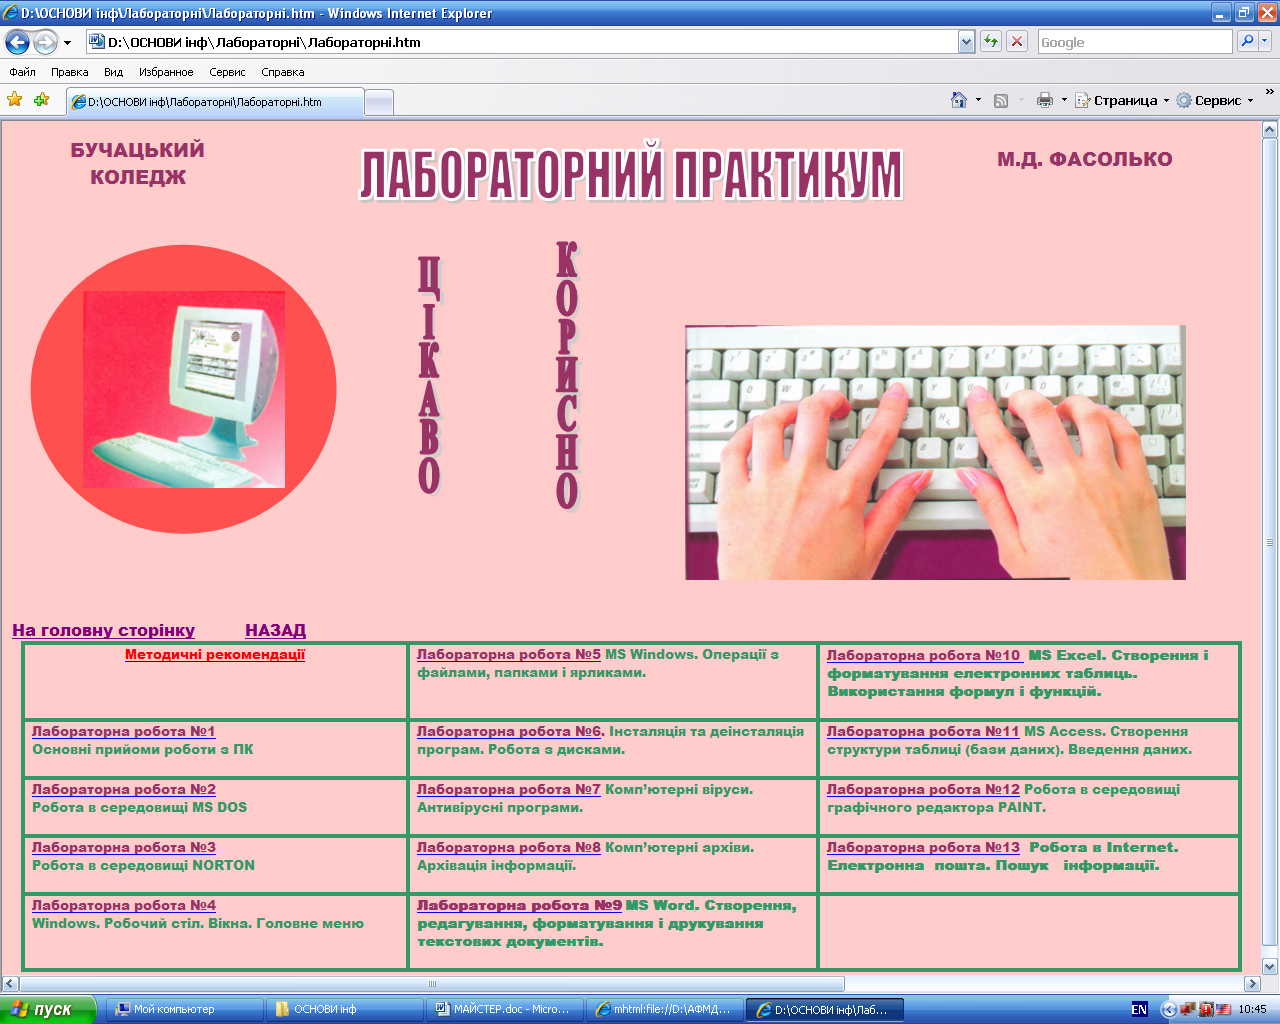Click the horizontal scrollbar thumb
Viewport: 1280px width, 1024px height.
tap(432, 984)
